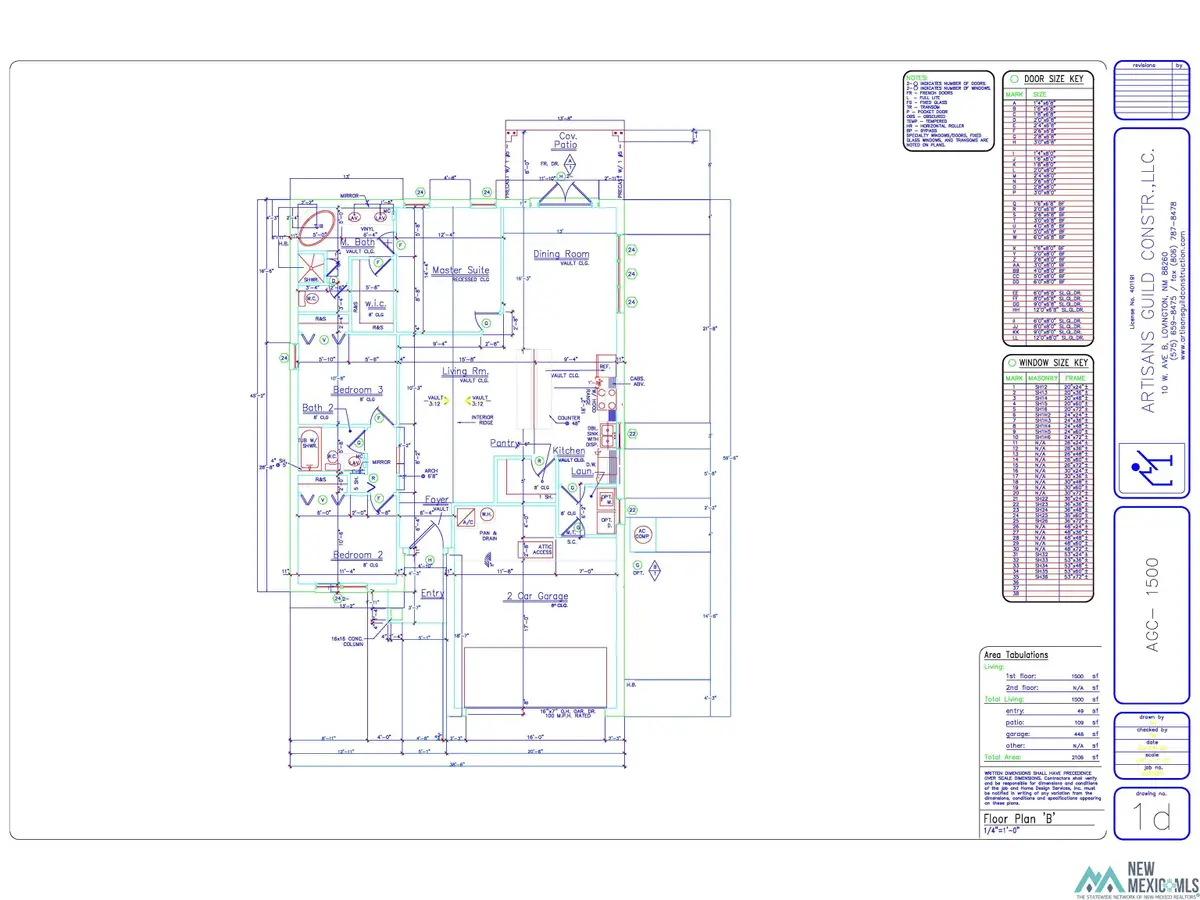Image resolution: width=1200 pixels, height=900 pixels.
Task: Select the AC COMP circle symbol
Action: click(x=643, y=536)
